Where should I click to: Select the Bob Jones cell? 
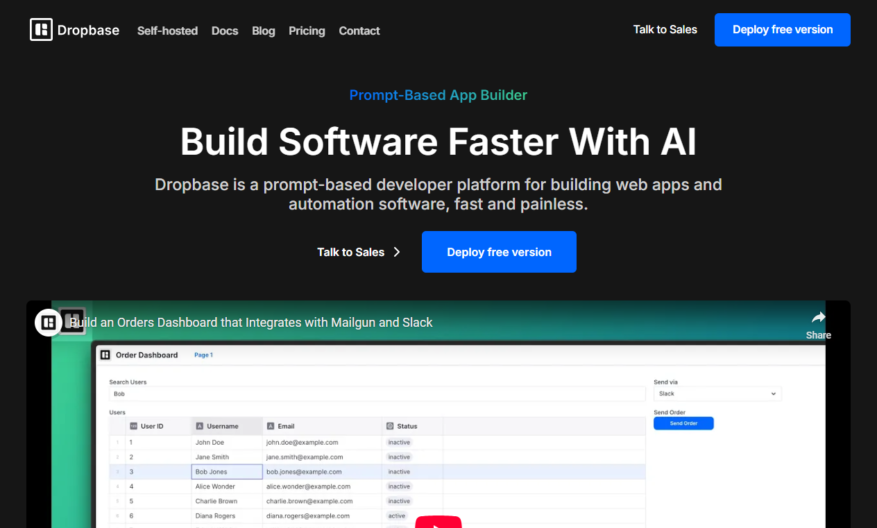click(x=227, y=472)
